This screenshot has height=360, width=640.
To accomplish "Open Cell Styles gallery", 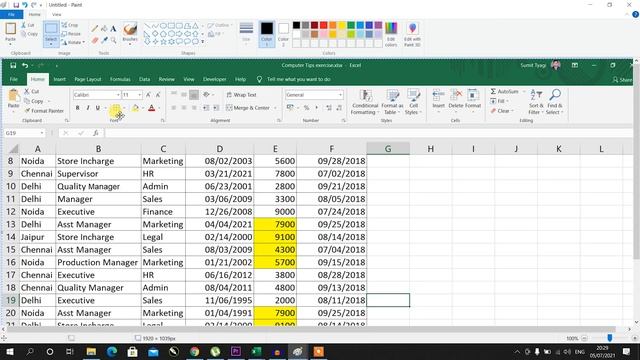I will coord(413,102).
